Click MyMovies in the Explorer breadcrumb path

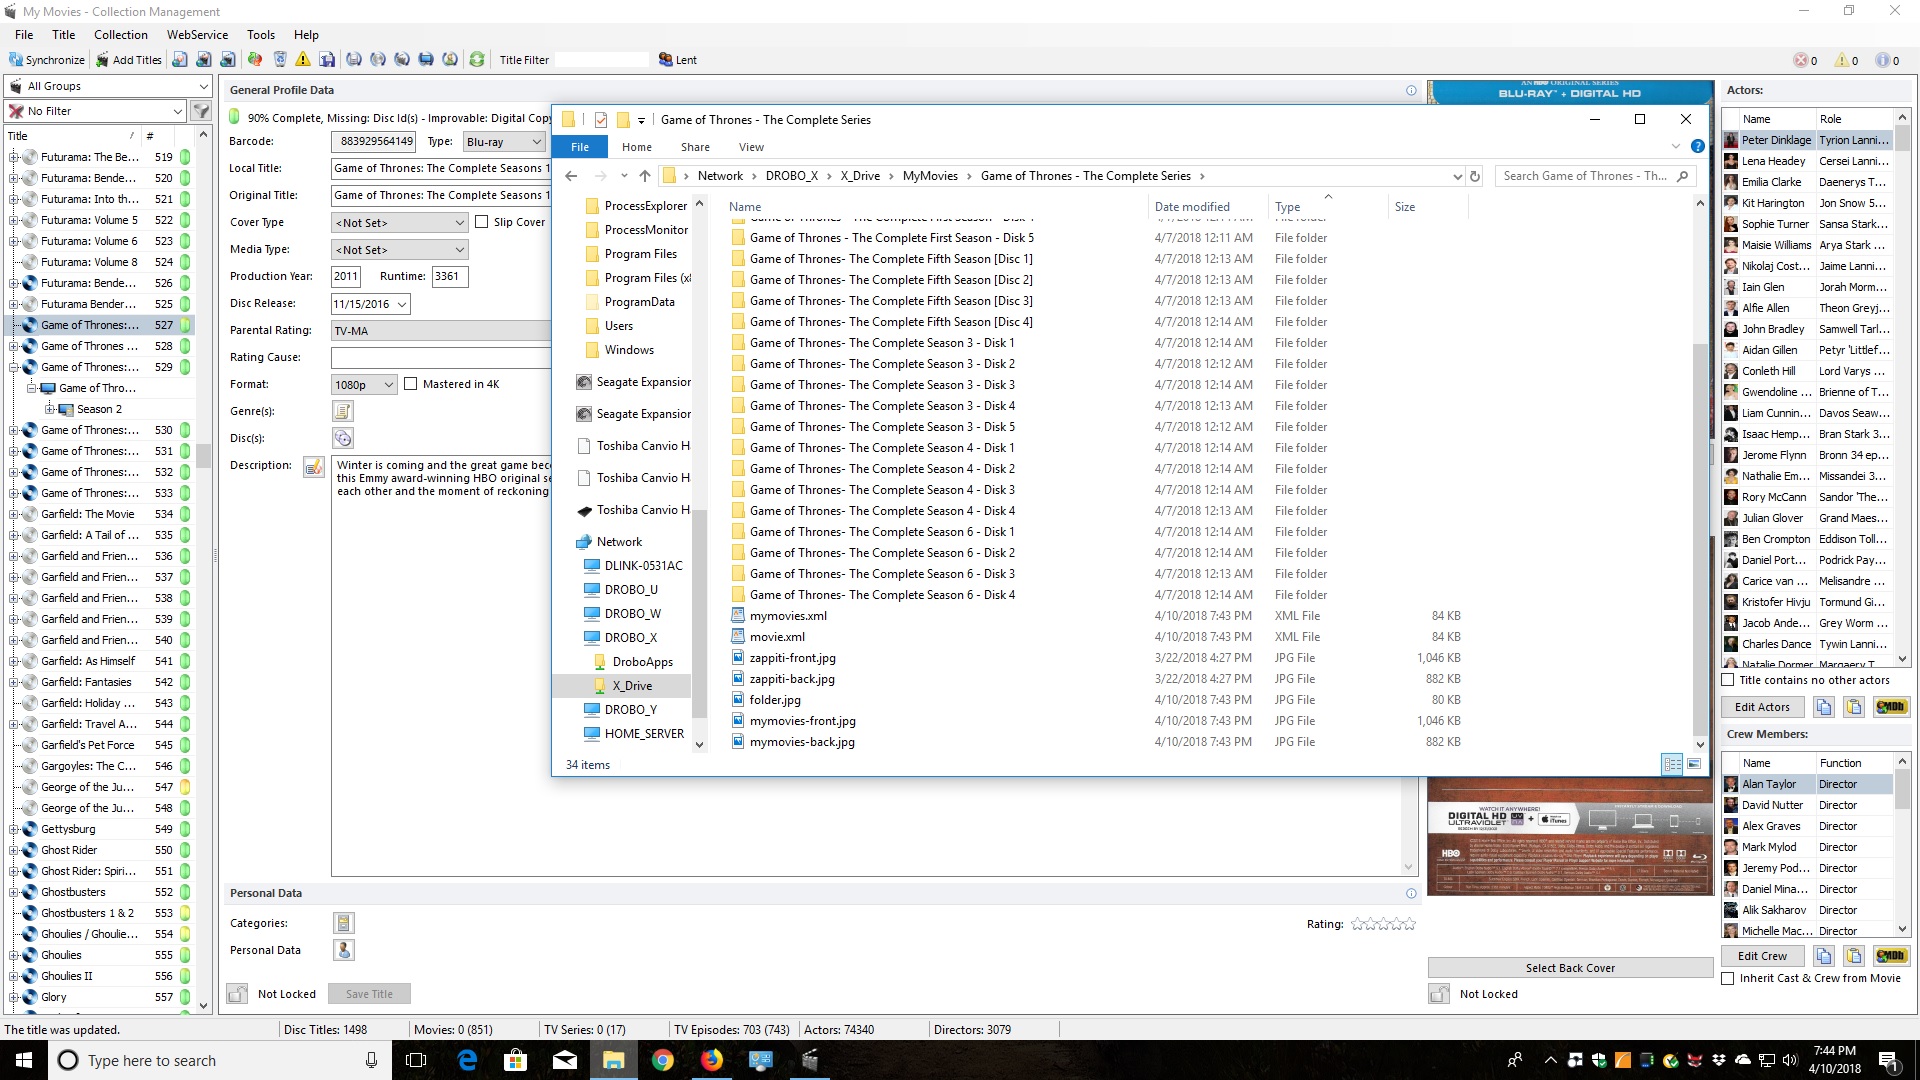(x=930, y=176)
